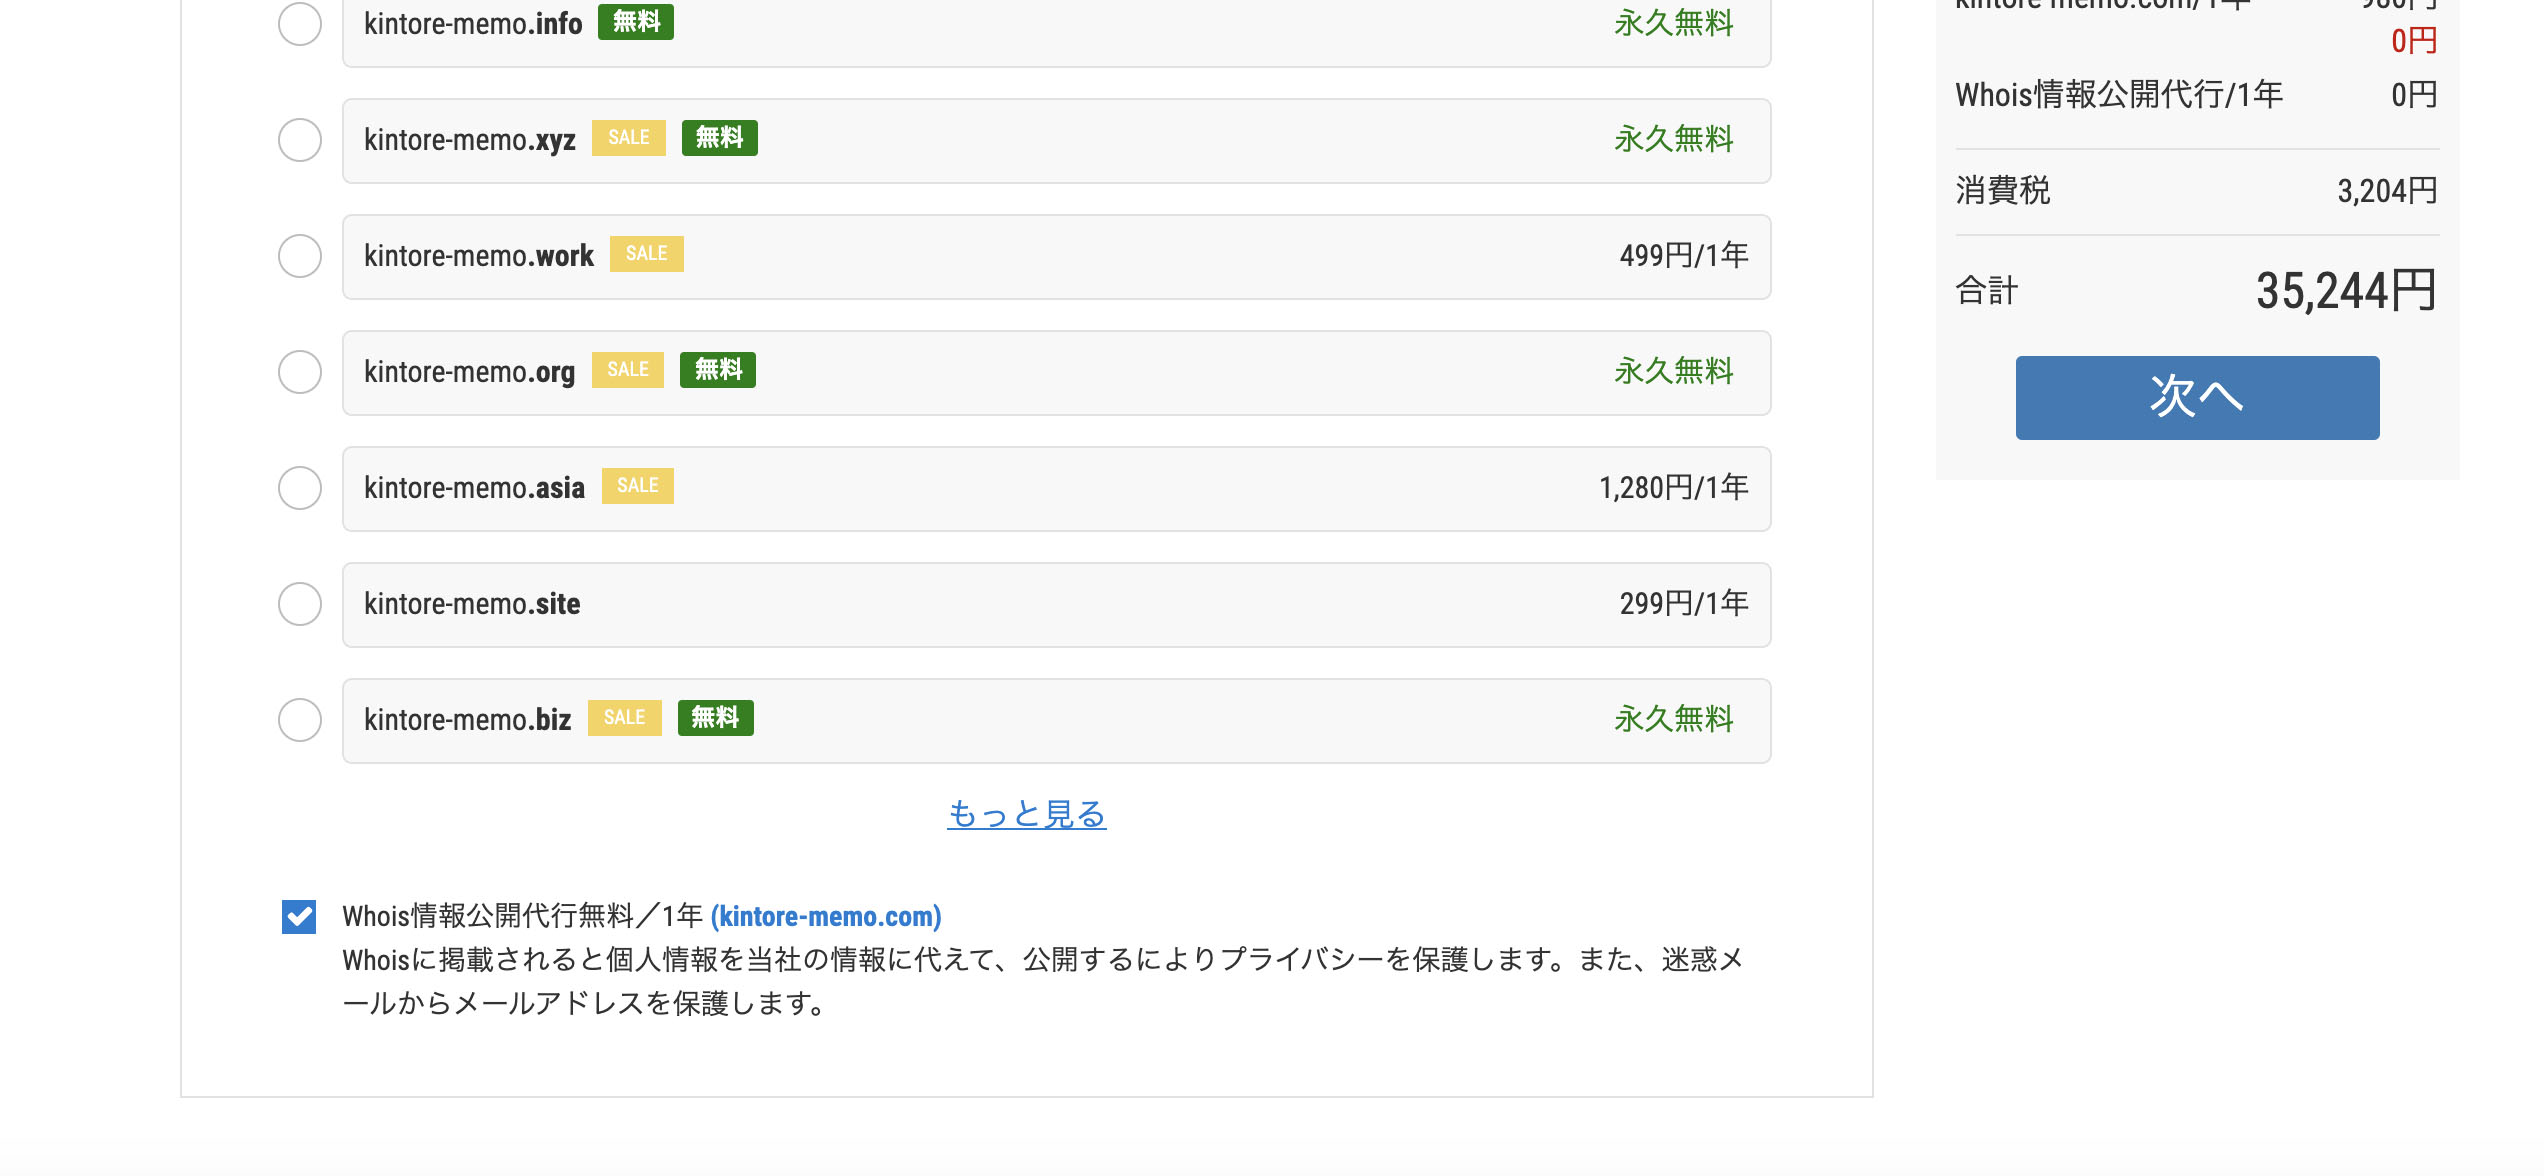2544x1176 pixels.
Task: Click the SALE badge on kintore-memo.org
Action: 627,370
